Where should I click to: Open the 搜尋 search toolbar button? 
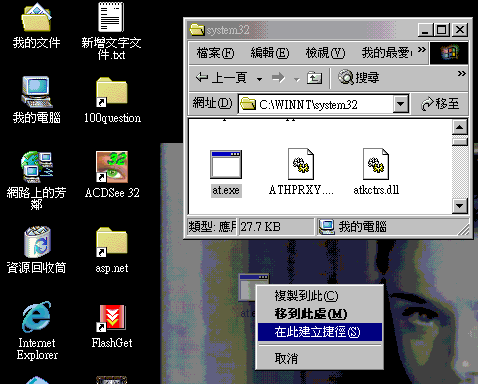tap(359, 77)
